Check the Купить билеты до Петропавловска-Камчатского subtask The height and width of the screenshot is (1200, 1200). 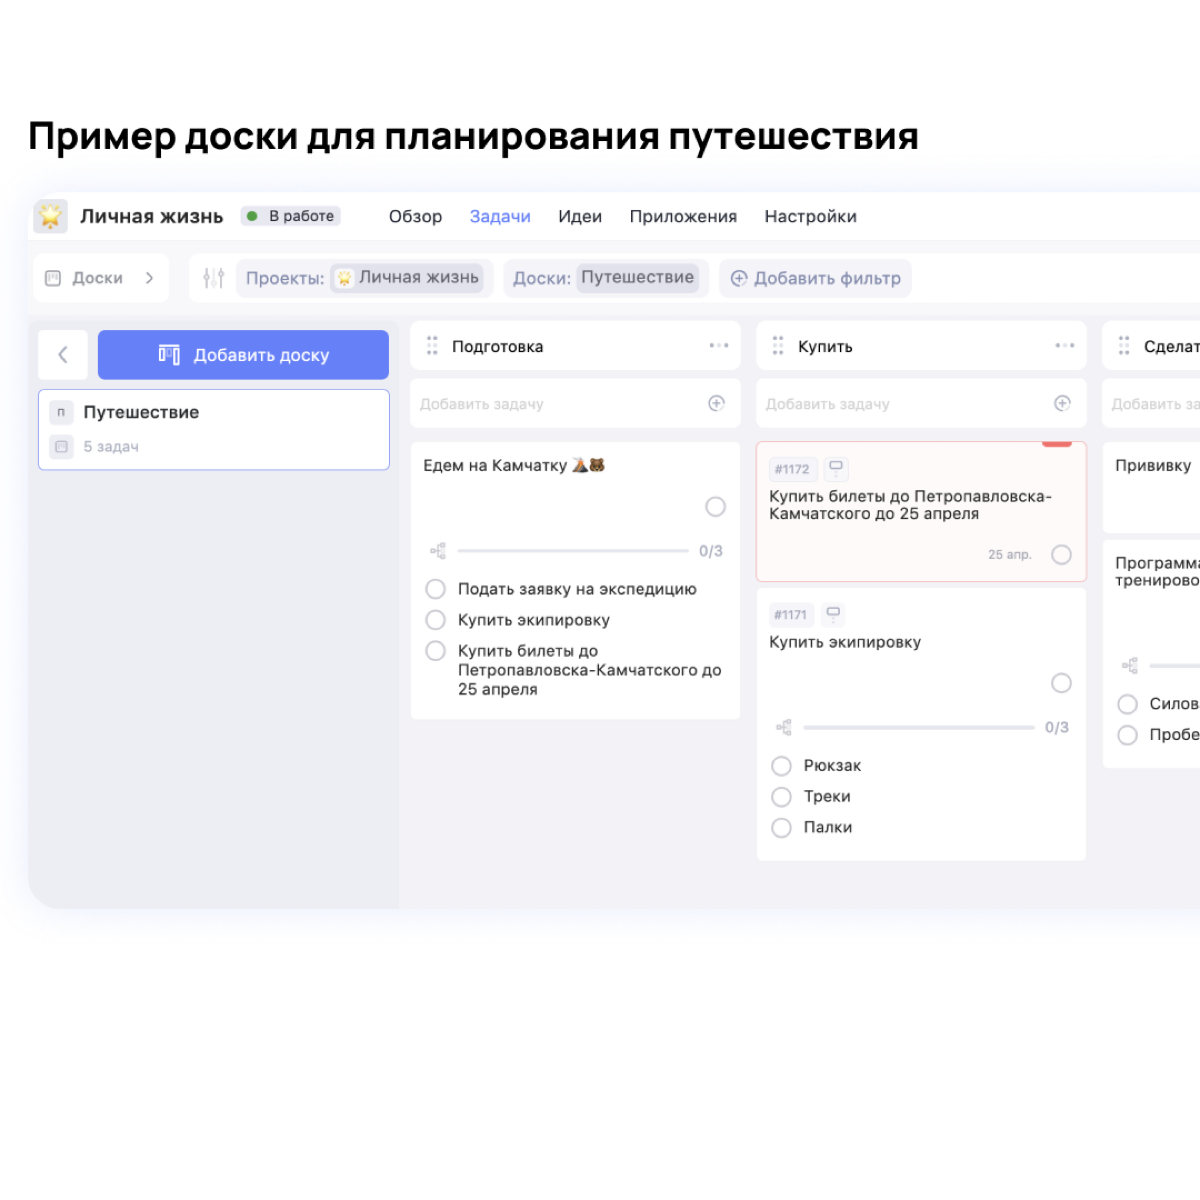coord(436,651)
